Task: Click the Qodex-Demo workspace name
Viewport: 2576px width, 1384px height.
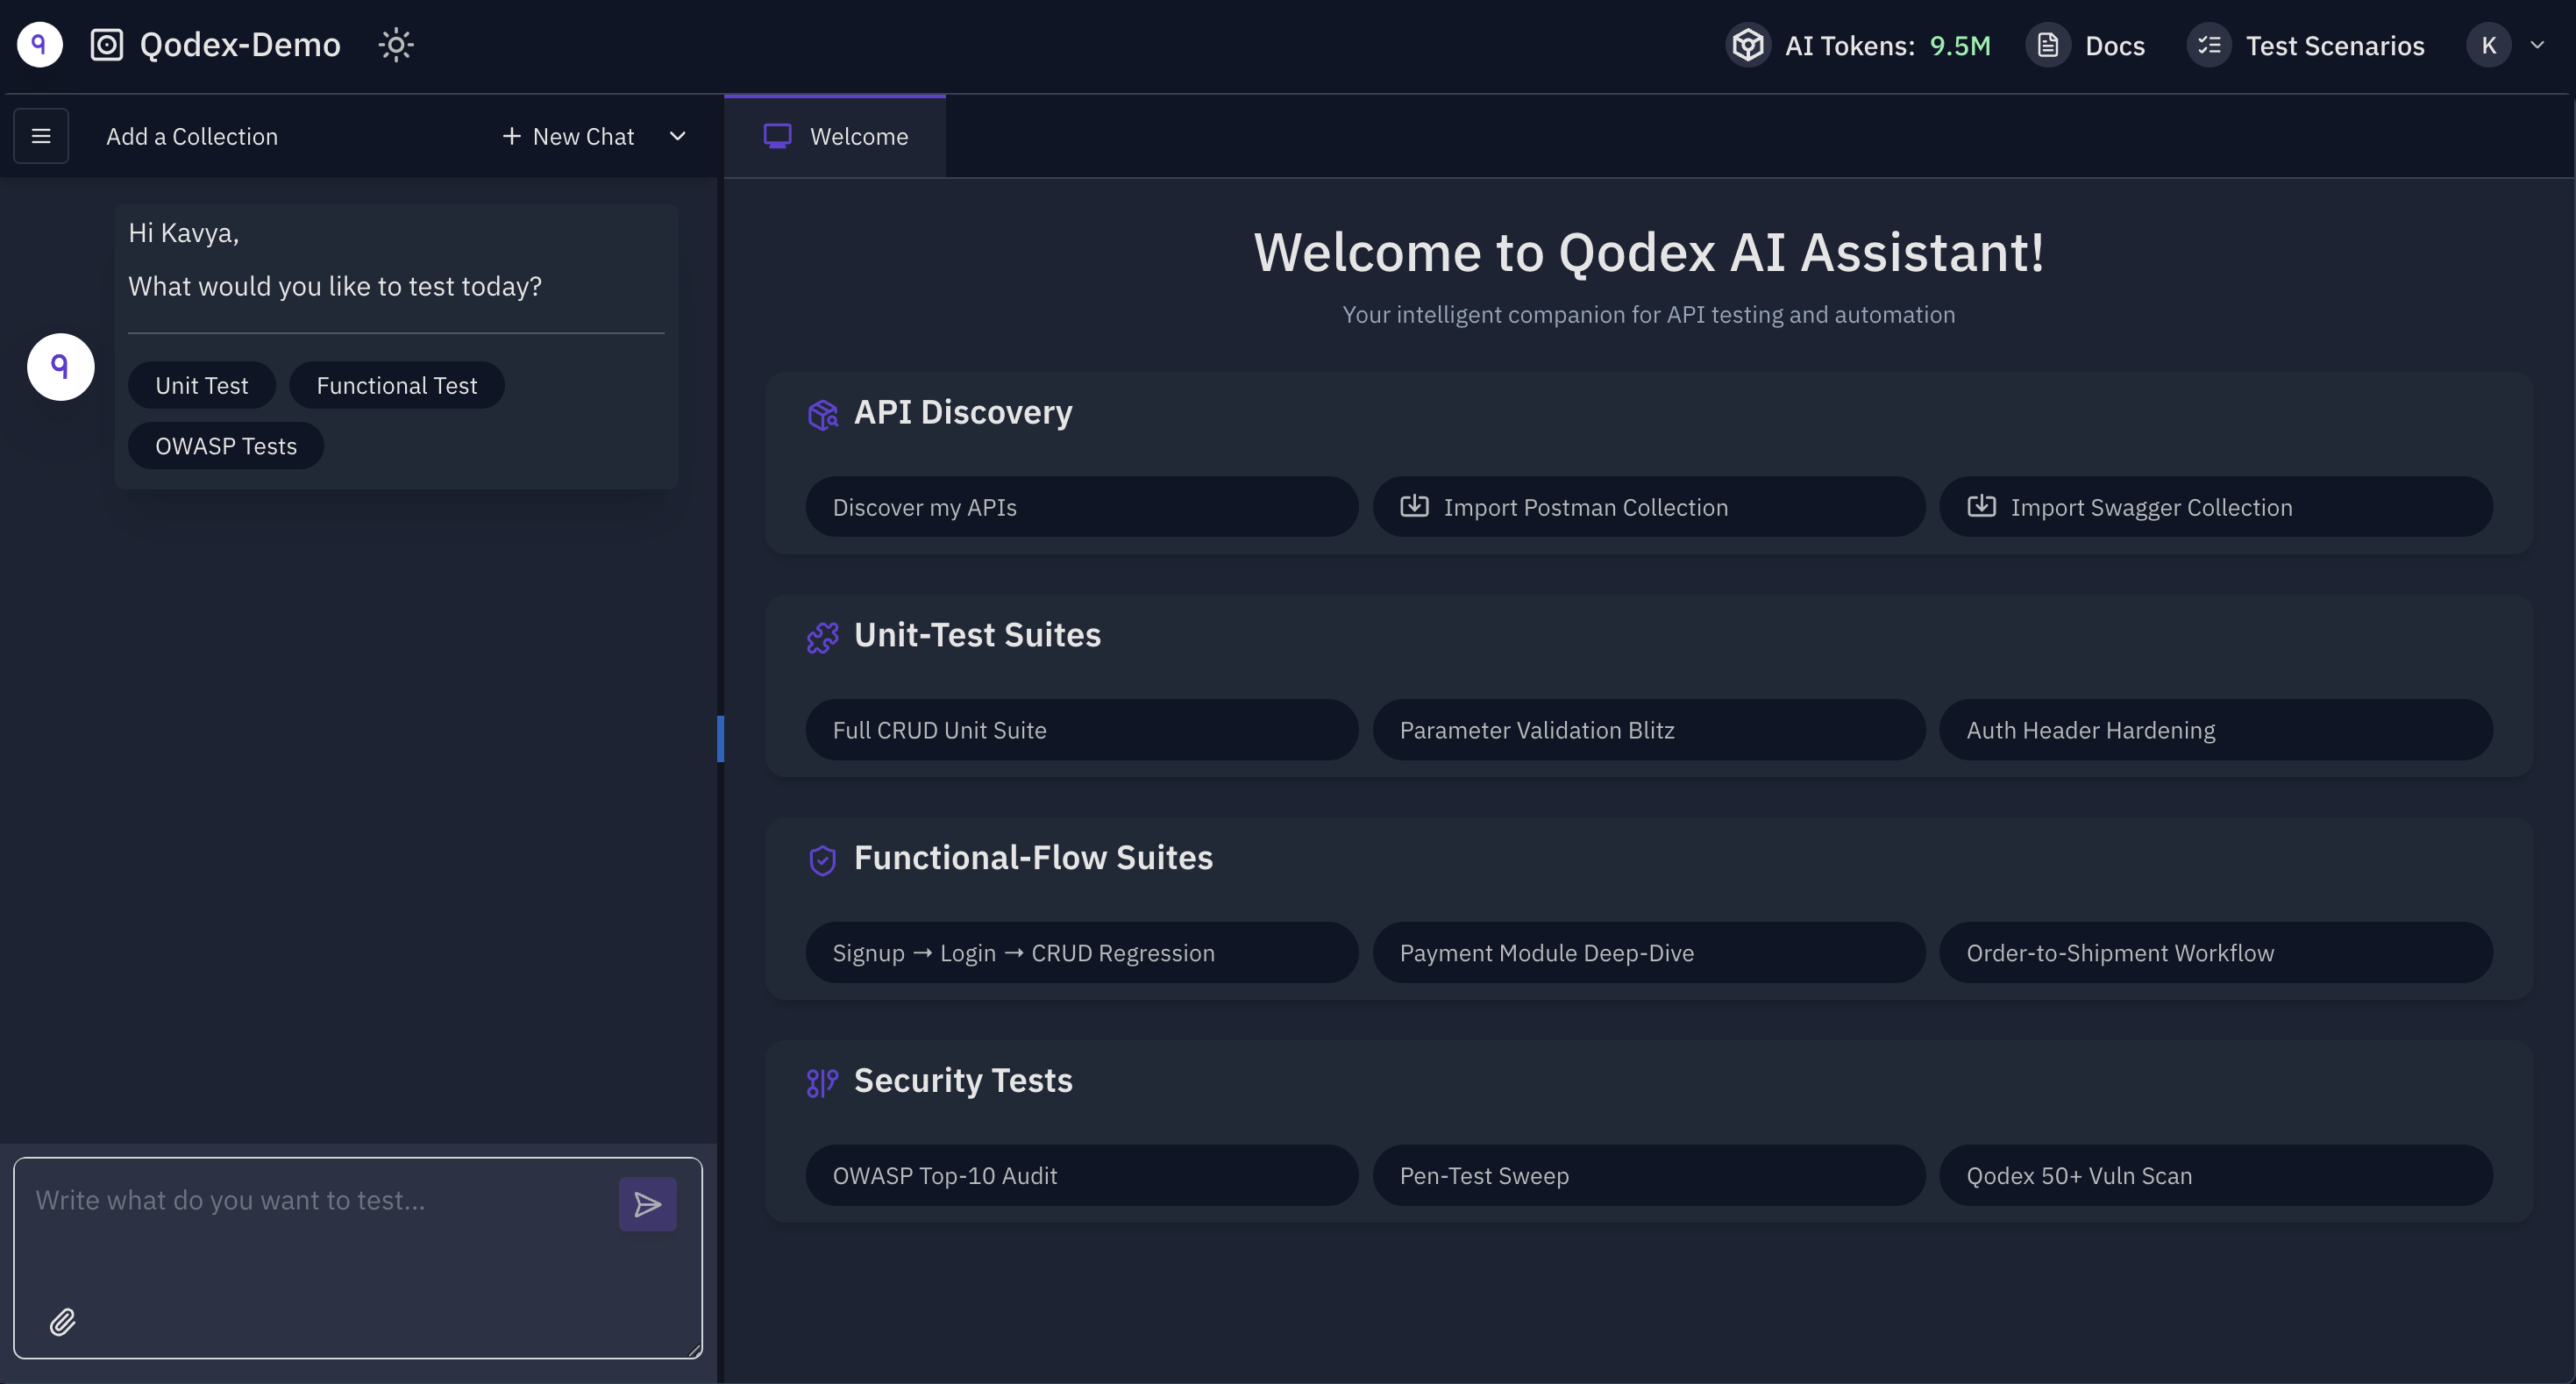Action: pos(240,45)
